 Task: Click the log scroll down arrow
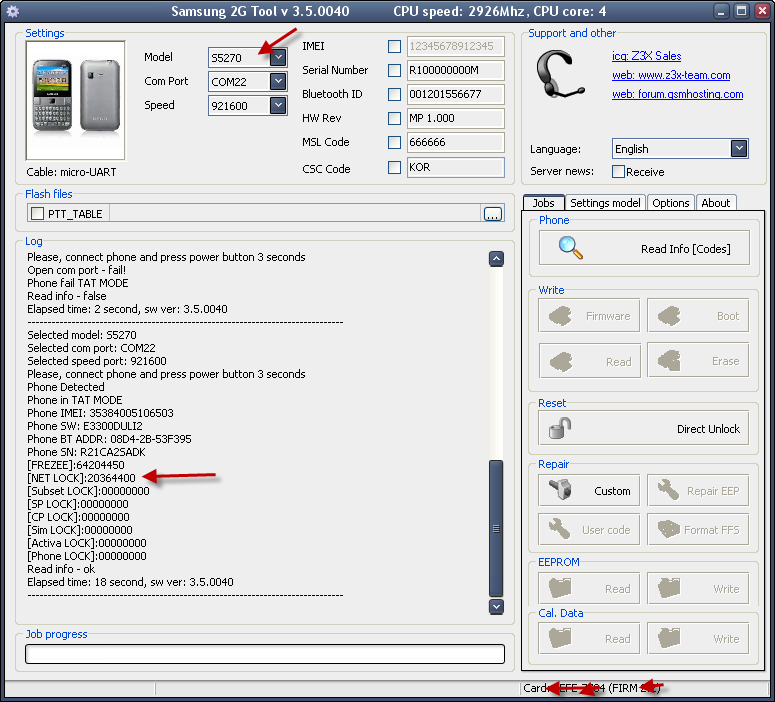coord(496,607)
